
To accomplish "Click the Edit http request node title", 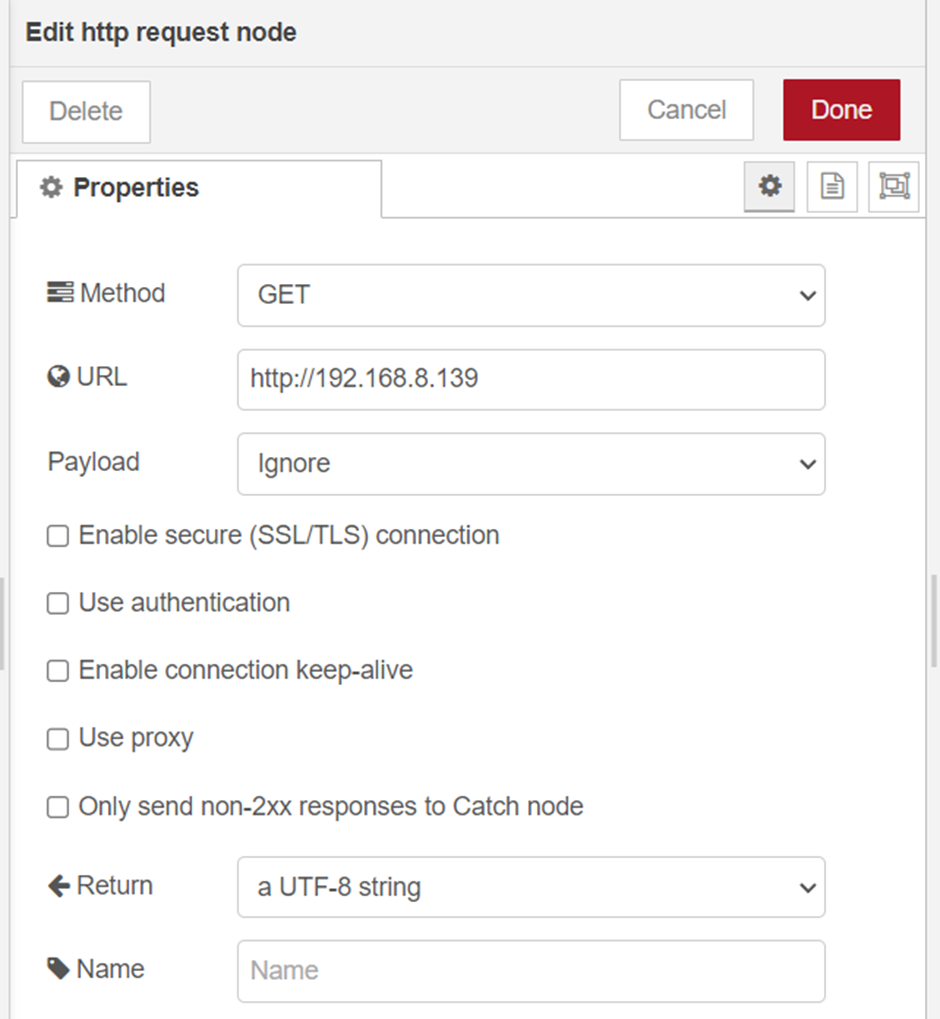I will 161,32.
